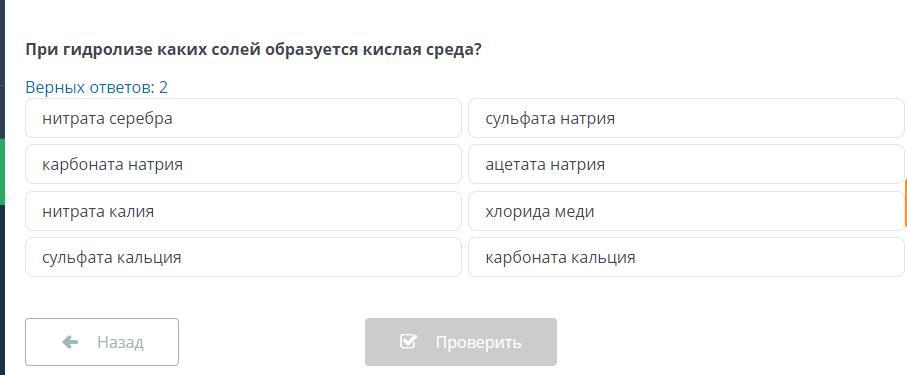Go back with the Назад button
The image size is (907, 375).
(x=102, y=342)
